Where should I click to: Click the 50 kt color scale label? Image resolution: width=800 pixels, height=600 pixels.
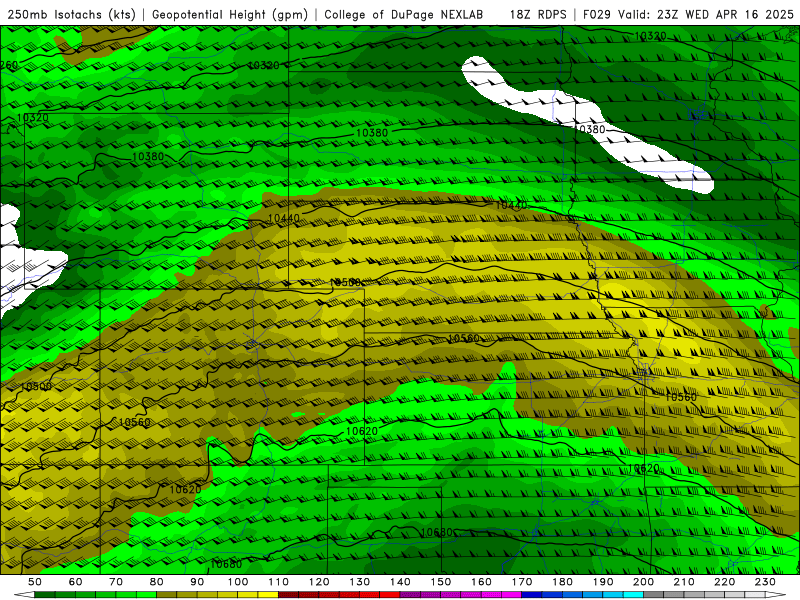click(35, 582)
